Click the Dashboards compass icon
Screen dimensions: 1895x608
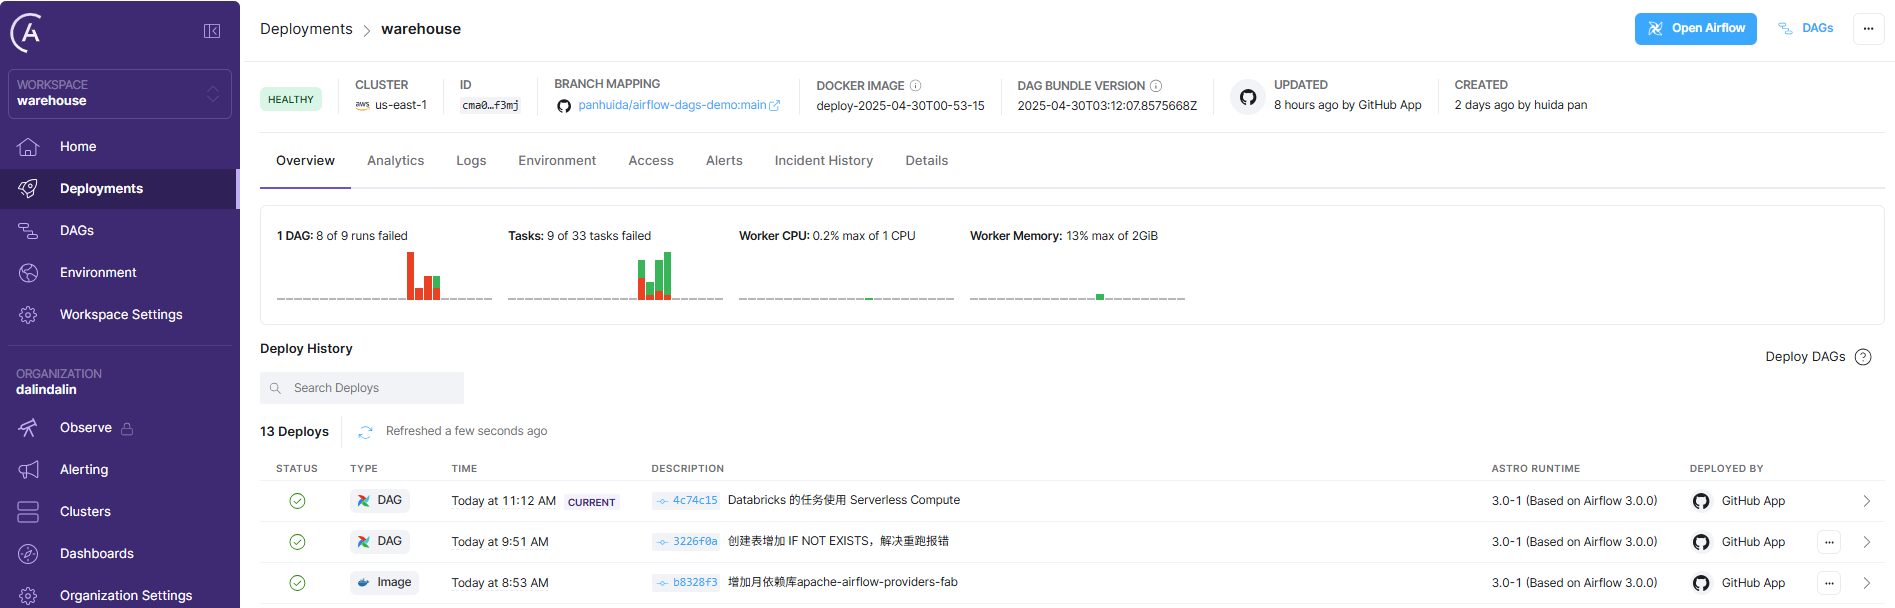click(x=28, y=554)
